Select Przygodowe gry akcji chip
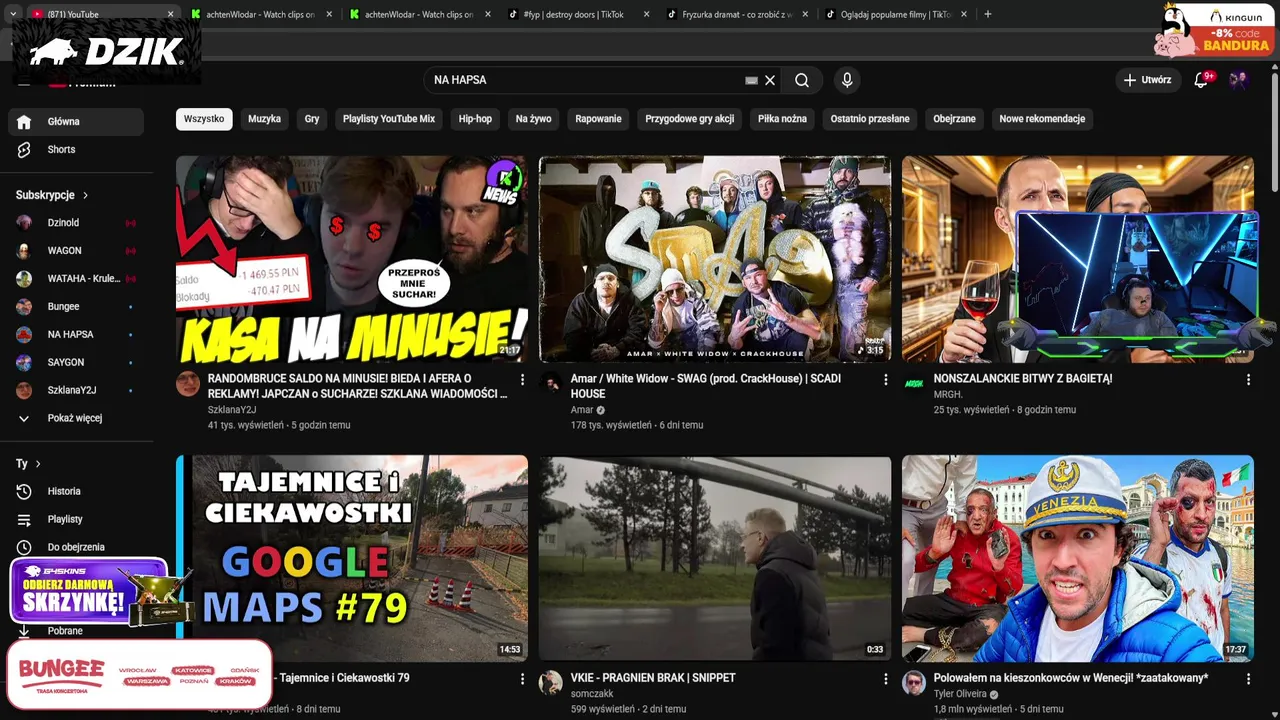Image resolution: width=1280 pixels, height=720 pixels. point(689,119)
